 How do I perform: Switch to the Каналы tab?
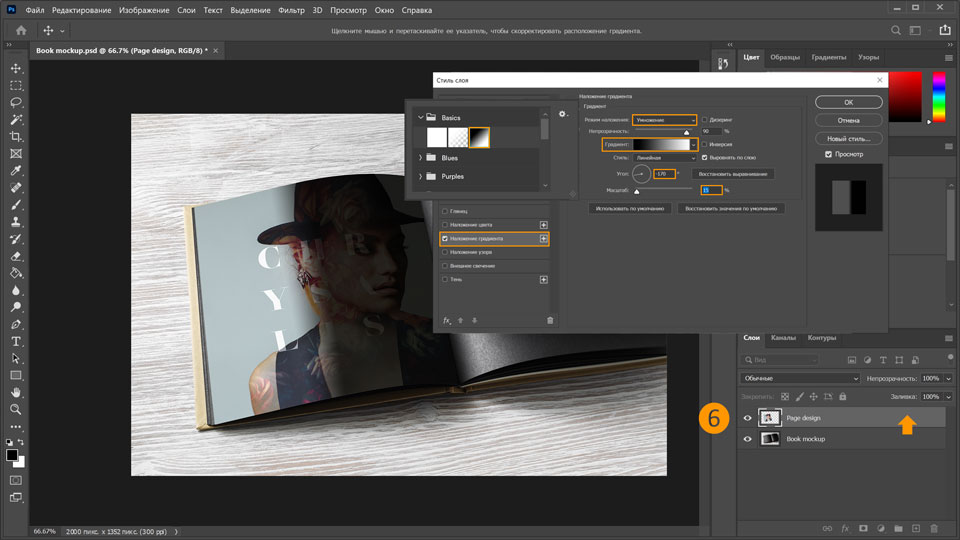pos(783,338)
